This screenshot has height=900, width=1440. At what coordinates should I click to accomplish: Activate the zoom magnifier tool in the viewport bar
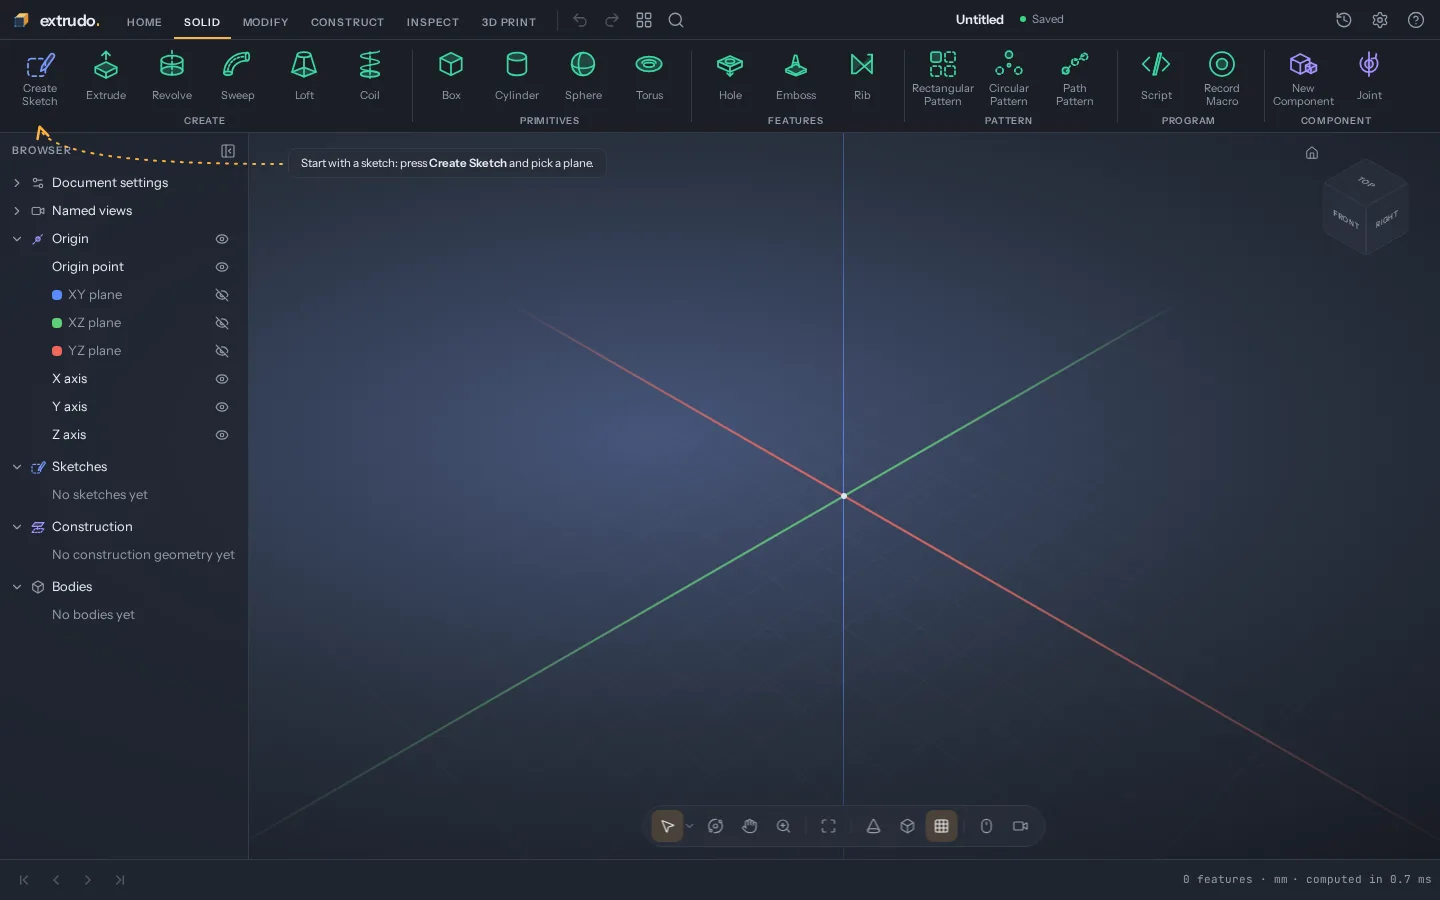point(783,826)
